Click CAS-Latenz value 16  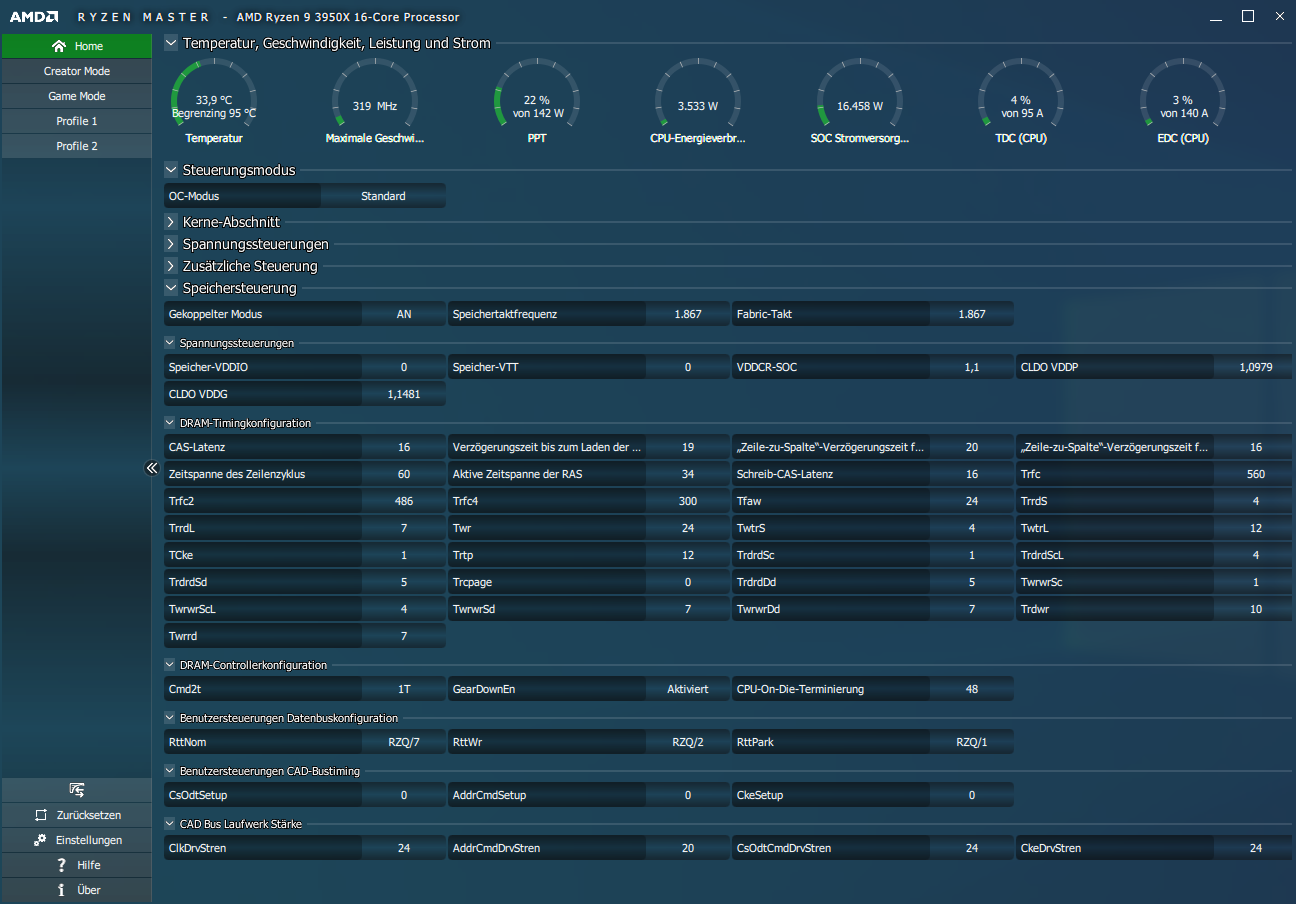pyautogui.click(x=404, y=447)
